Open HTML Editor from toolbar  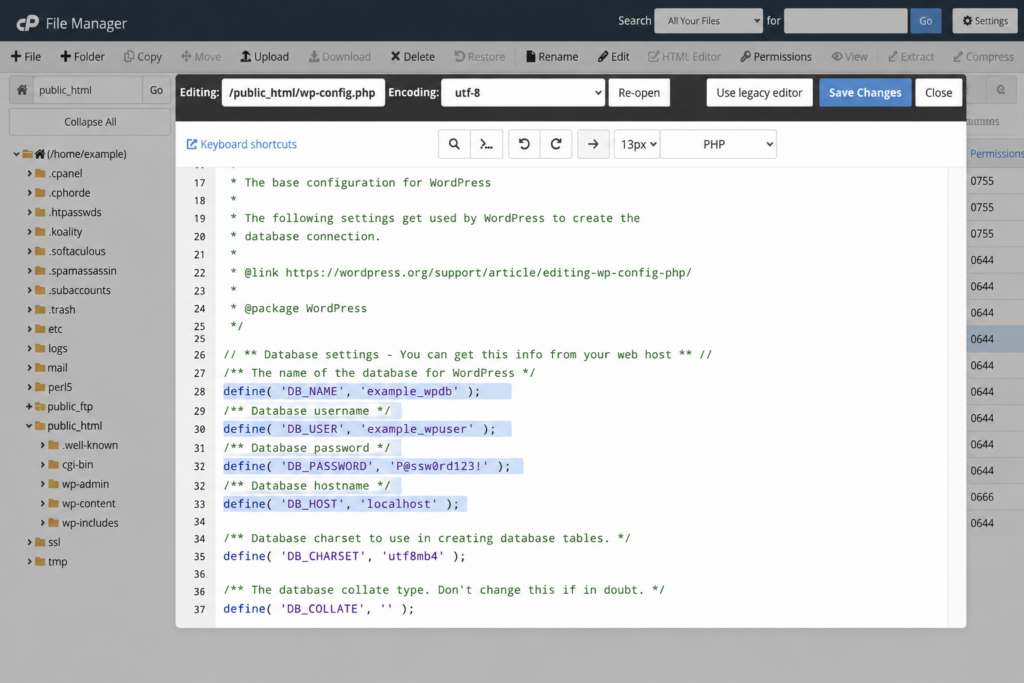point(684,57)
